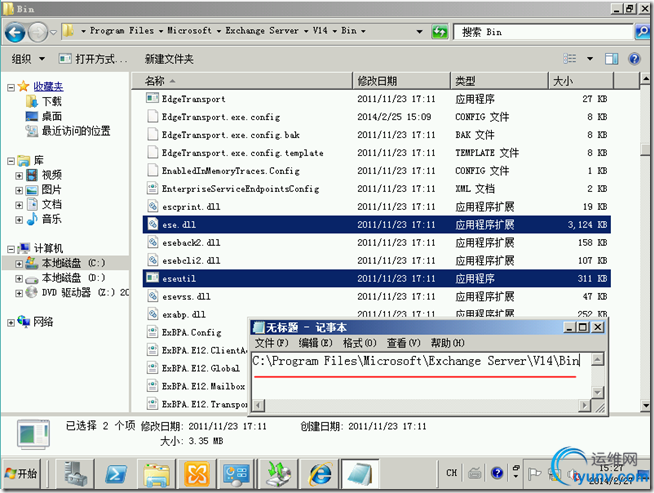The width and height of the screenshot is (654, 493).
Task: Click the Forward navigation arrow
Action: click(38, 32)
